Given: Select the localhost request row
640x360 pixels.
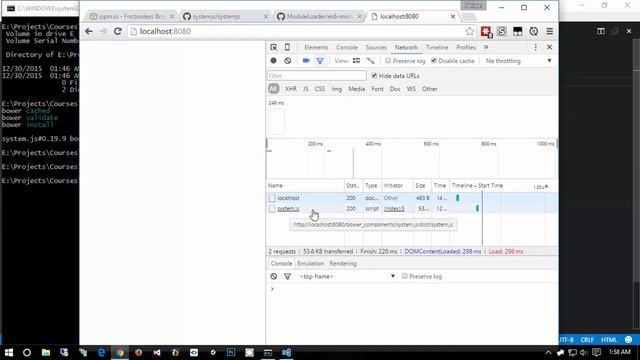Looking at the screenshot, I should click(412, 198).
